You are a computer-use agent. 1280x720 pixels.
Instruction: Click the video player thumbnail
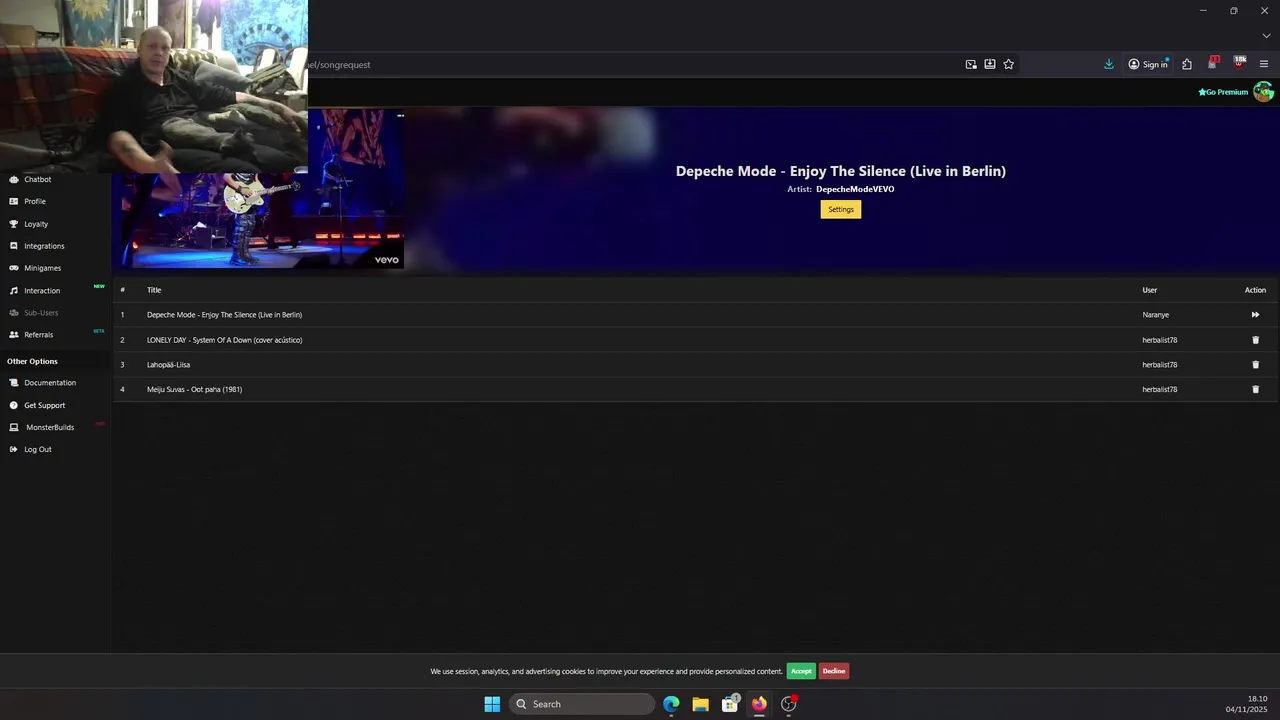262,188
